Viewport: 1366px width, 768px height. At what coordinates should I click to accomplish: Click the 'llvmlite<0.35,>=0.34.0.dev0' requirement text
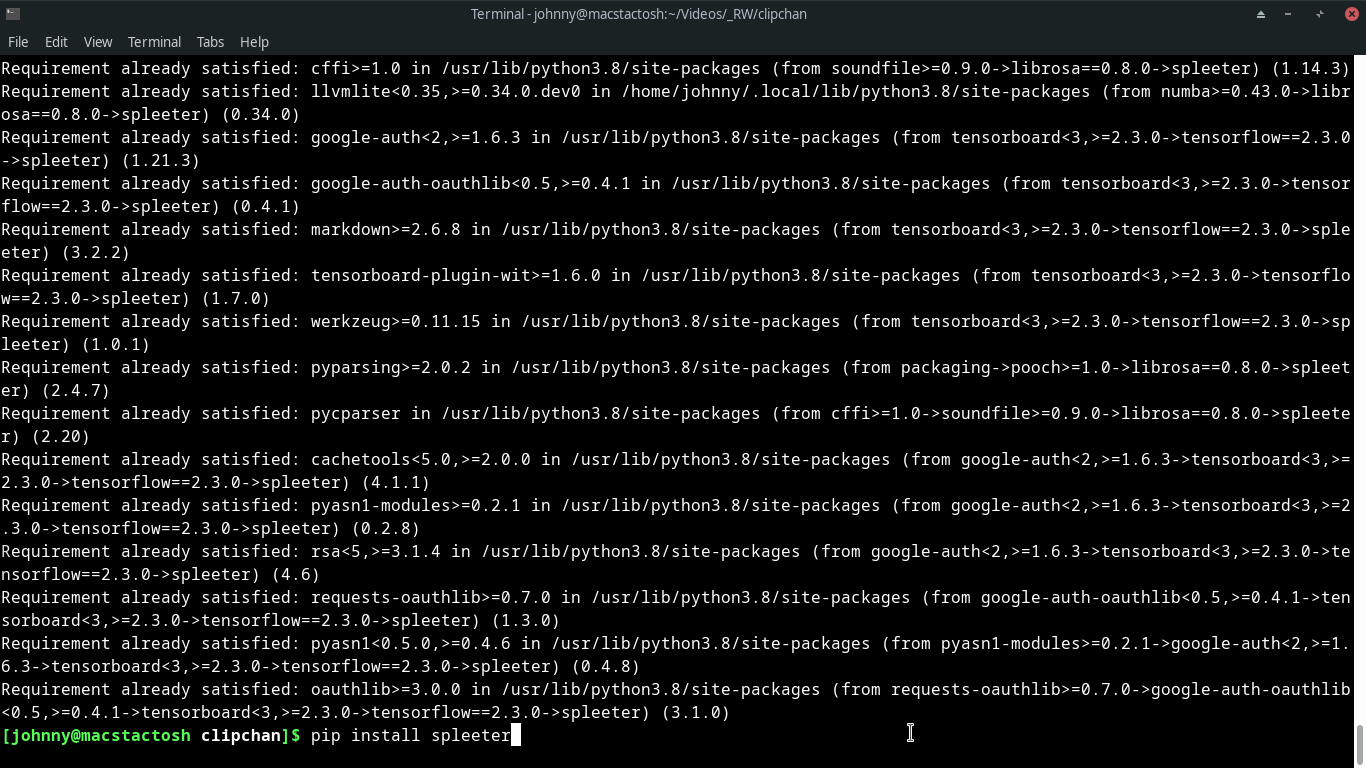[446, 92]
